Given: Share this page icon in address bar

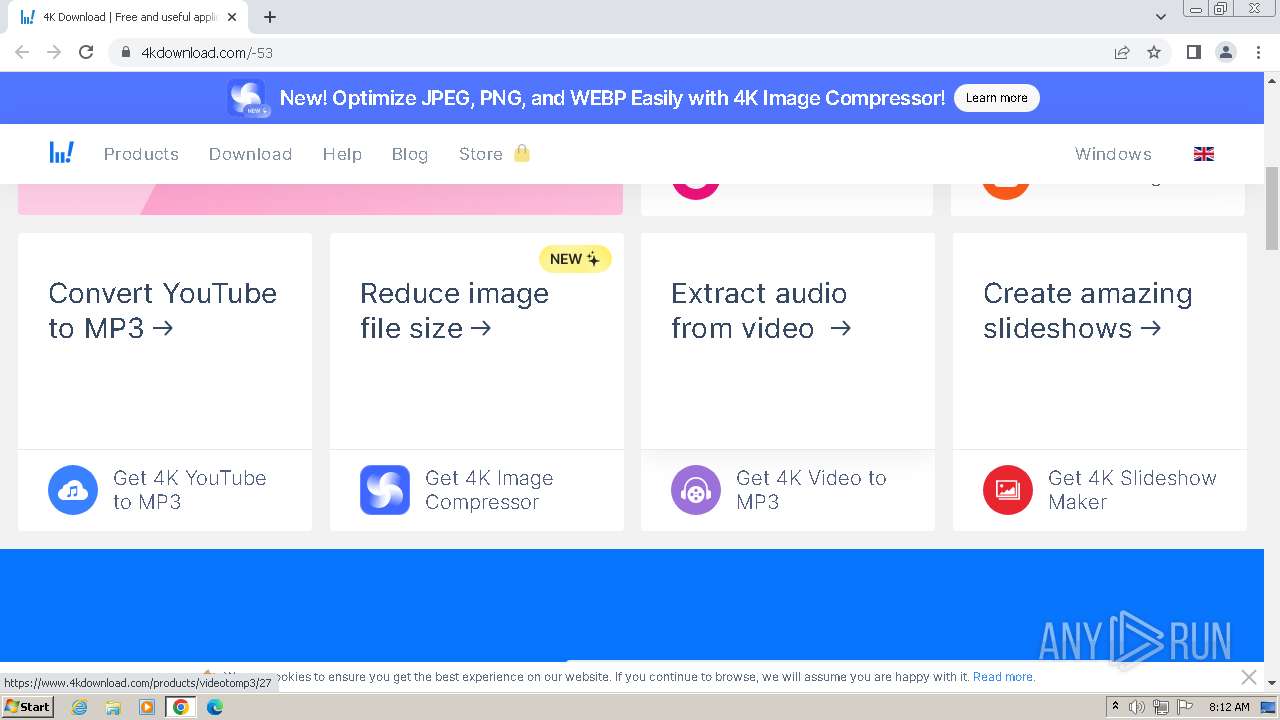Looking at the screenshot, I should [x=1122, y=52].
